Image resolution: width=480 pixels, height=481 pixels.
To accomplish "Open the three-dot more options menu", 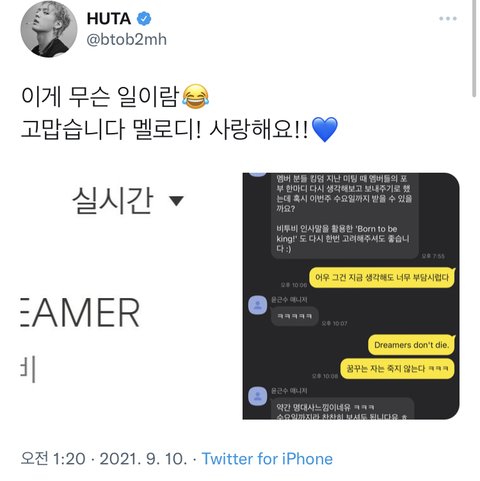I will (448, 19).
